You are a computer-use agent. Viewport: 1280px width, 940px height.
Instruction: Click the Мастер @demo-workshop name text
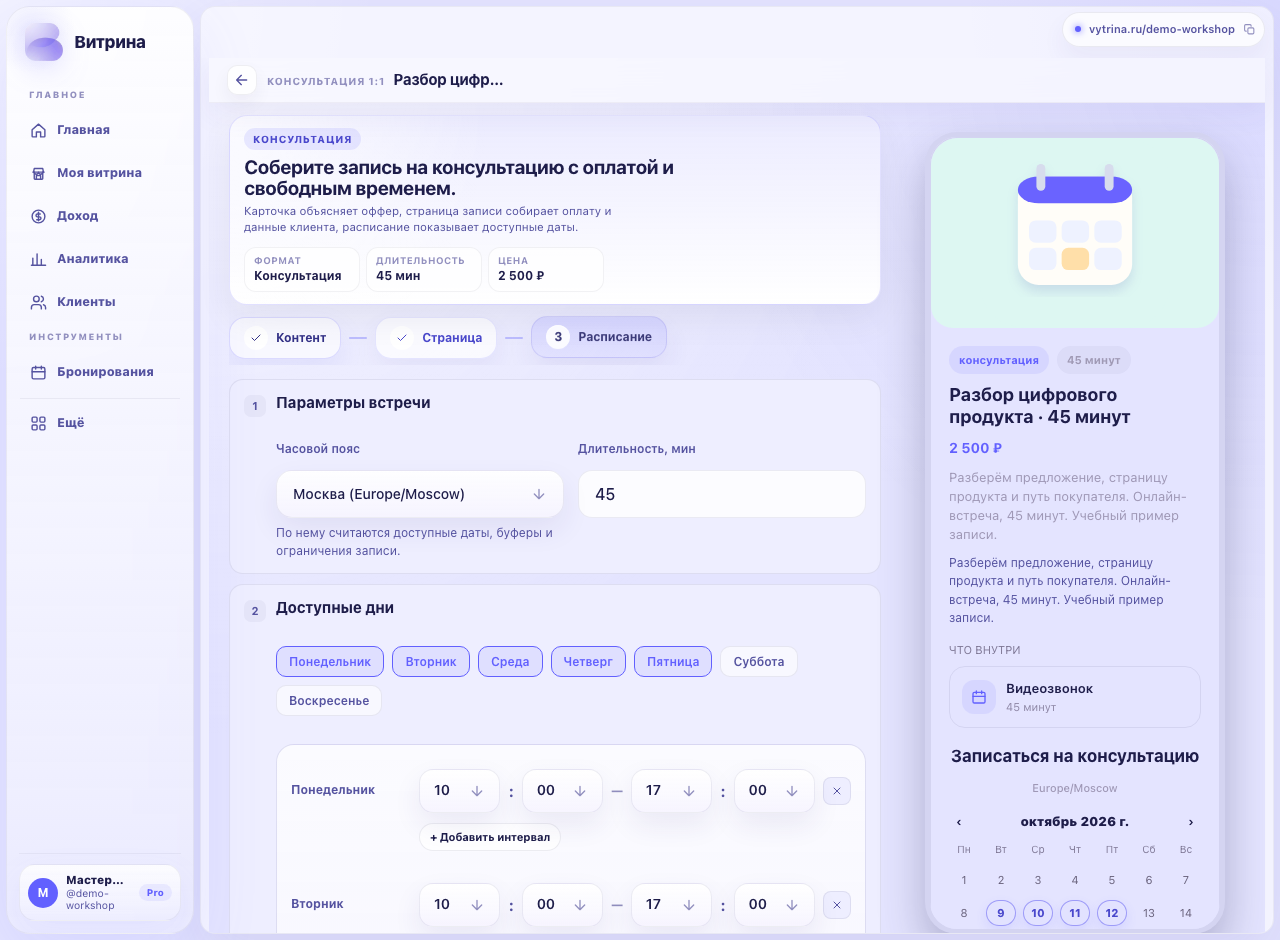pyautogui.click(x=95, y=893)
